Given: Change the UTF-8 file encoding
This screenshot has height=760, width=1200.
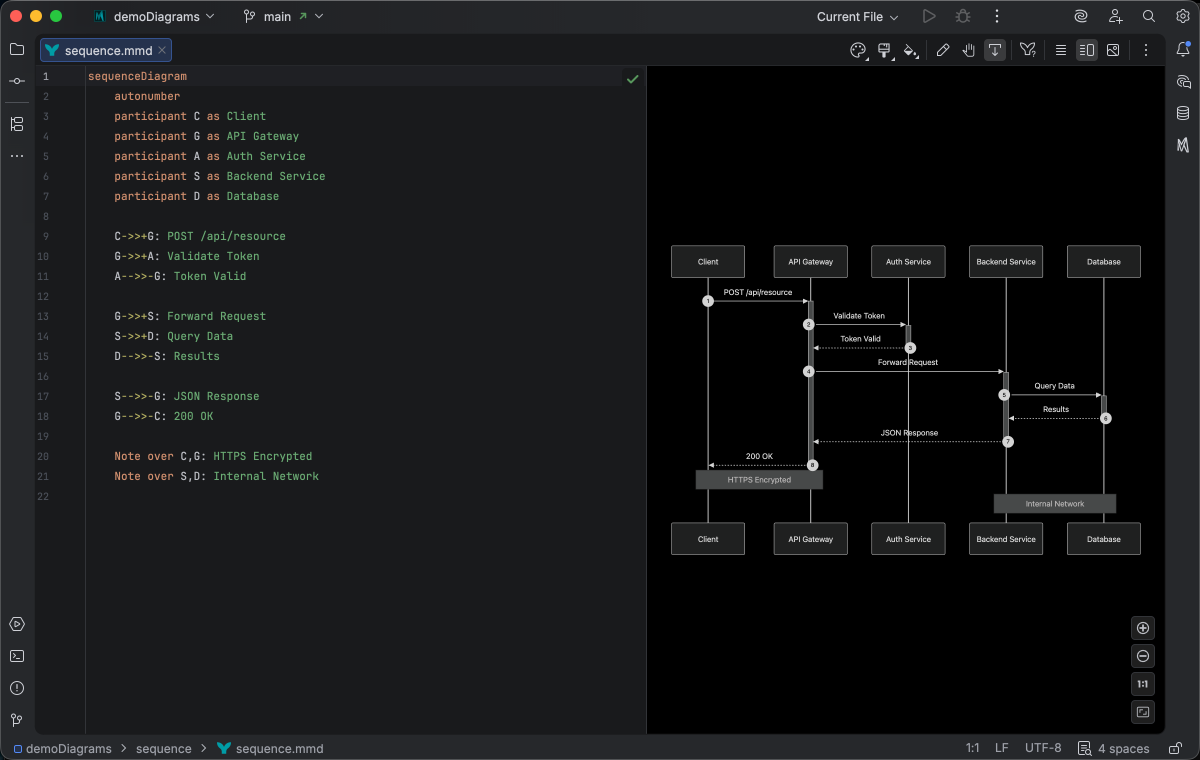Looking at the screenshot, I should coord(1043,748).
